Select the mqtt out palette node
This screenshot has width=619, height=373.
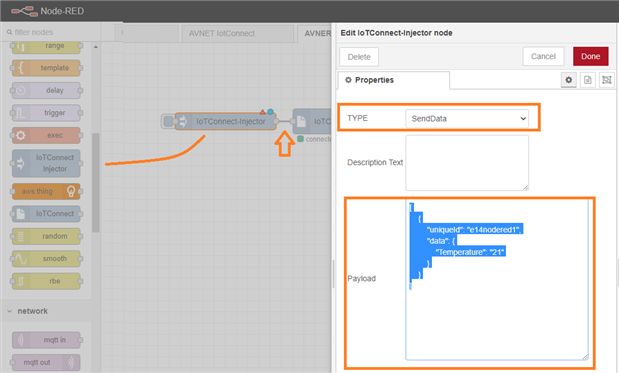(47, 362)
